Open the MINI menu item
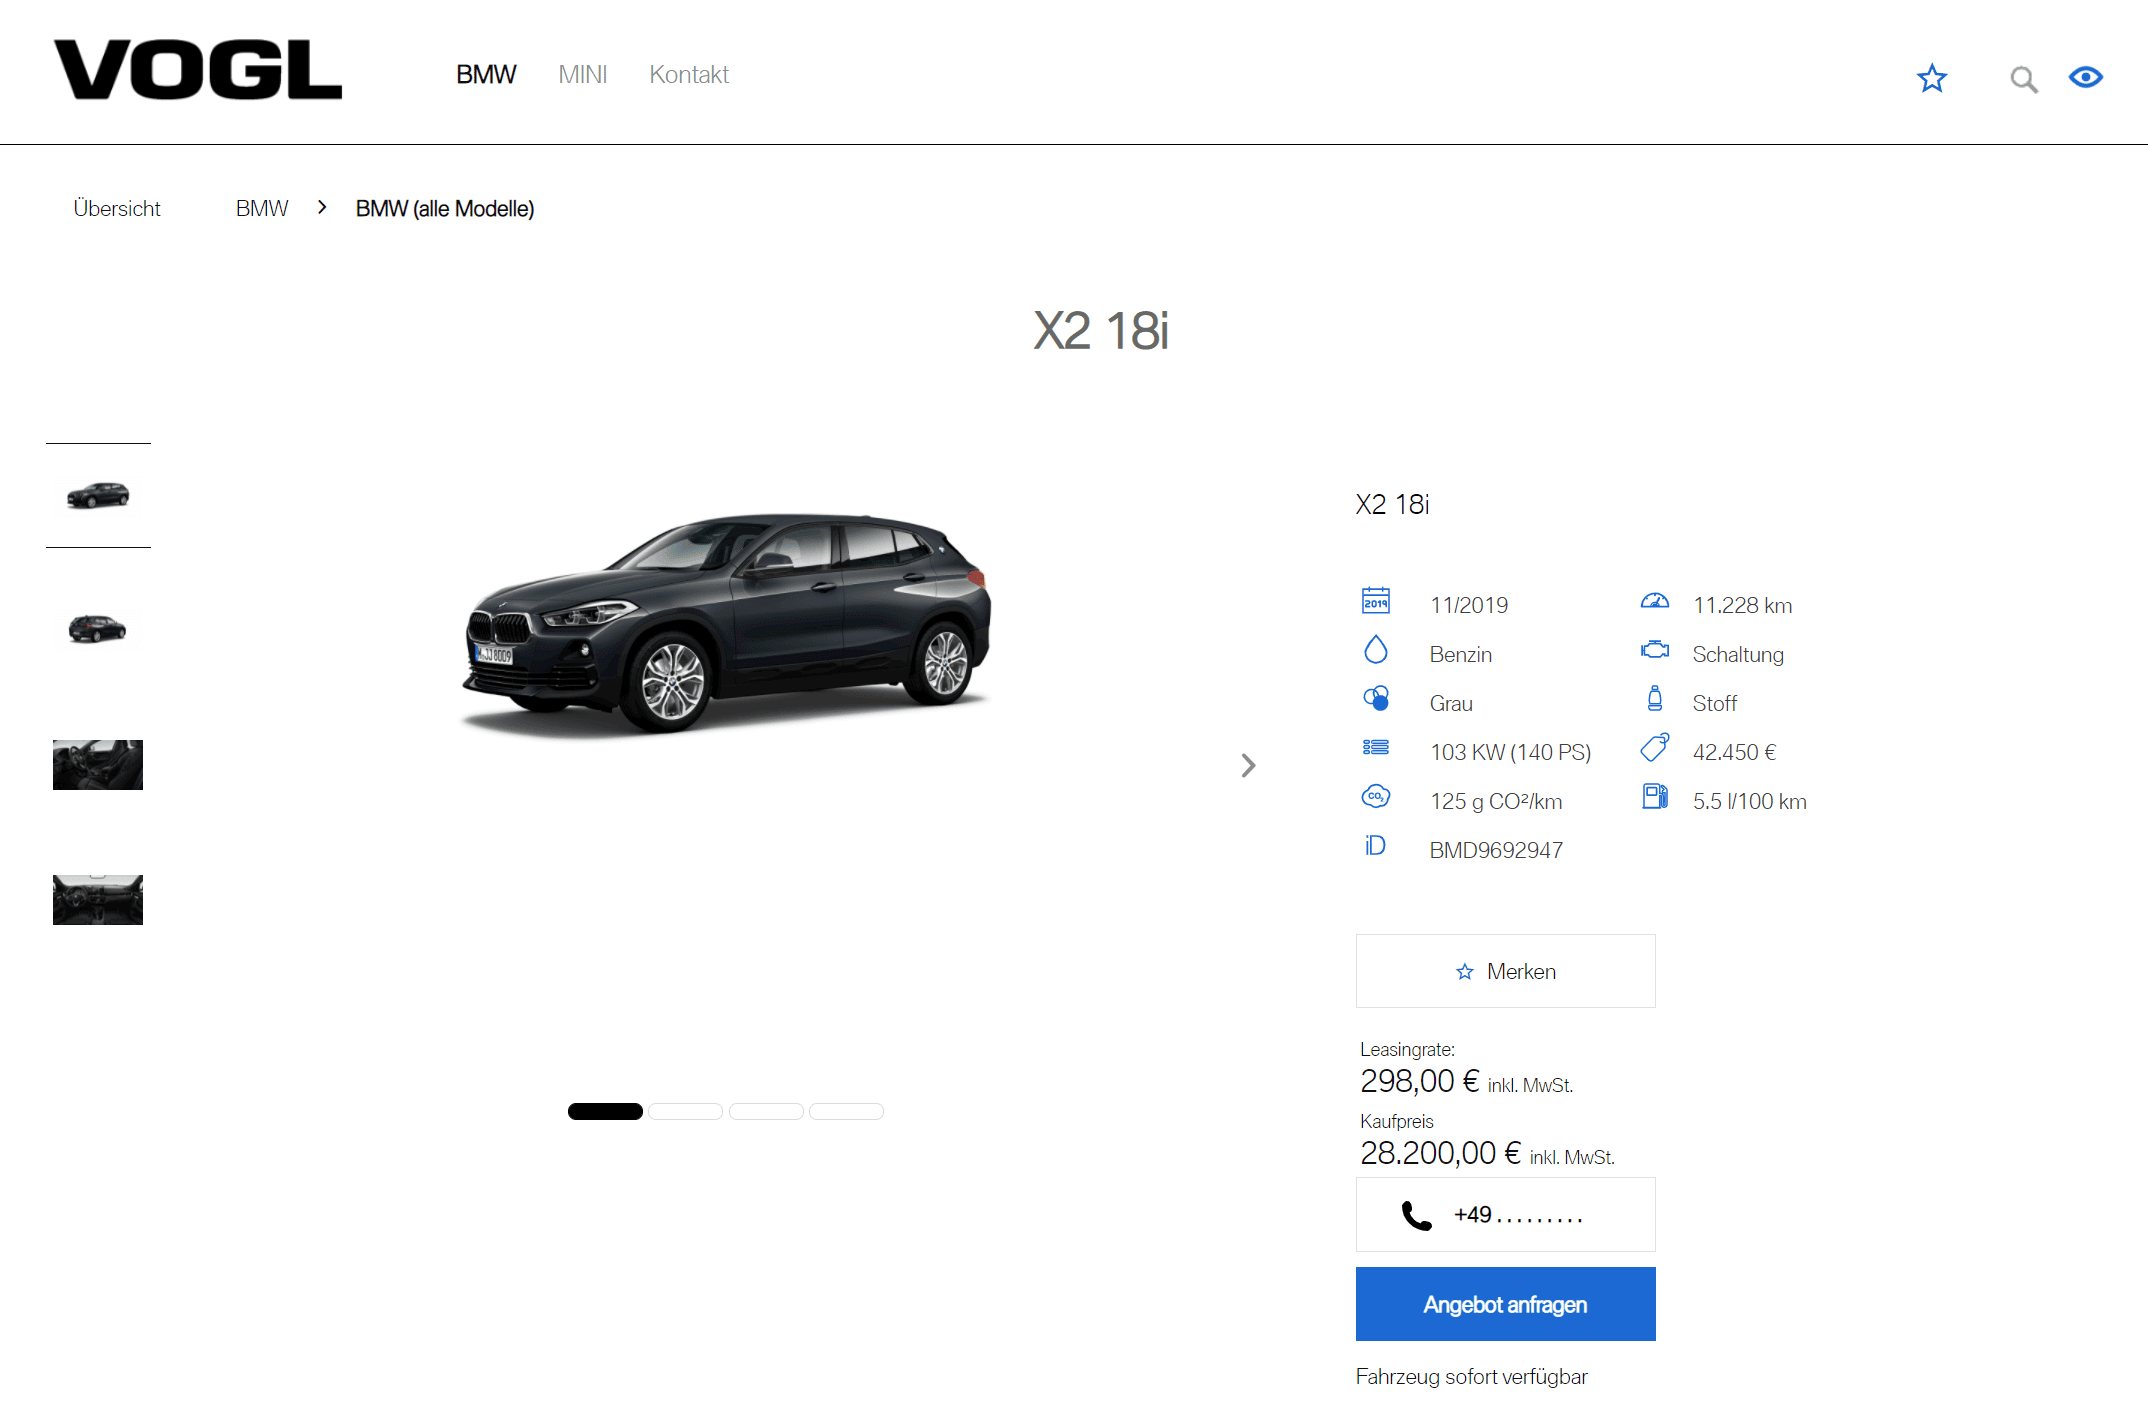This screenshot has width=2148, height=1407. click(583, 75)
